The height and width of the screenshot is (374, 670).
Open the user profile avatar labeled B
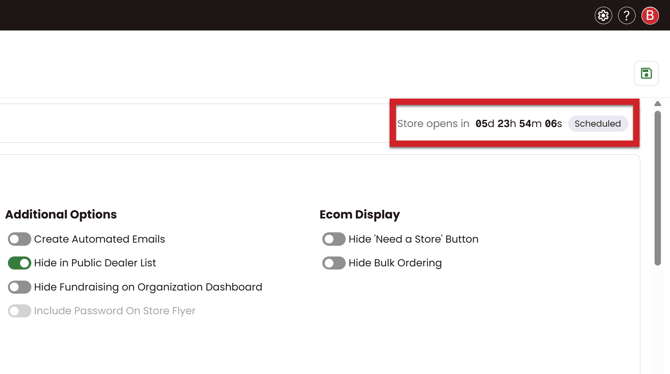tap(650, 16)
